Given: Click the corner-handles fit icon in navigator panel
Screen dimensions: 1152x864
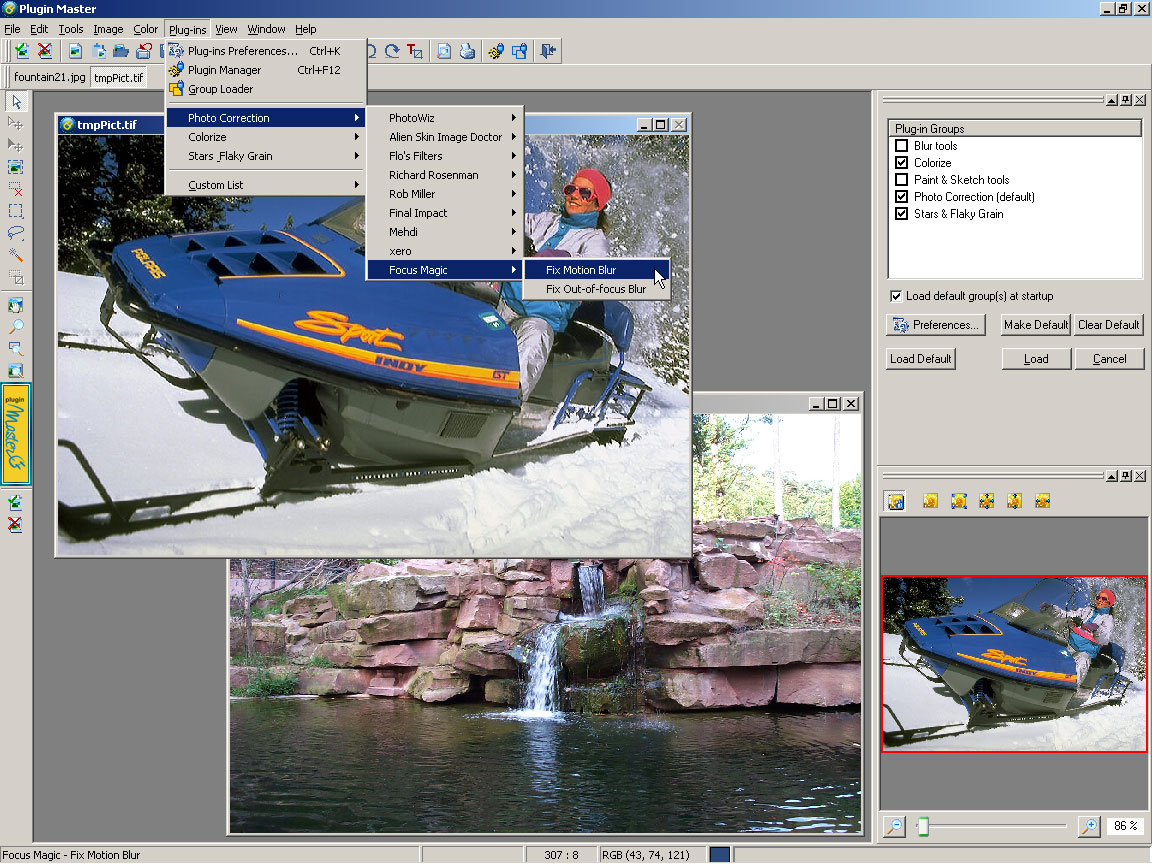Looking at the screenshot, I should 958,501.
